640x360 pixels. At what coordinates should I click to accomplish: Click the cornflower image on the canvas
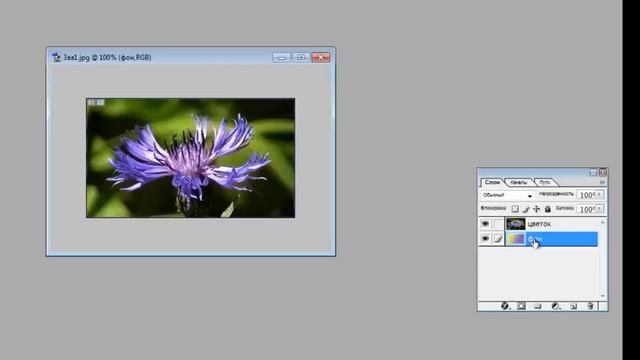click(x=190, y=158)
